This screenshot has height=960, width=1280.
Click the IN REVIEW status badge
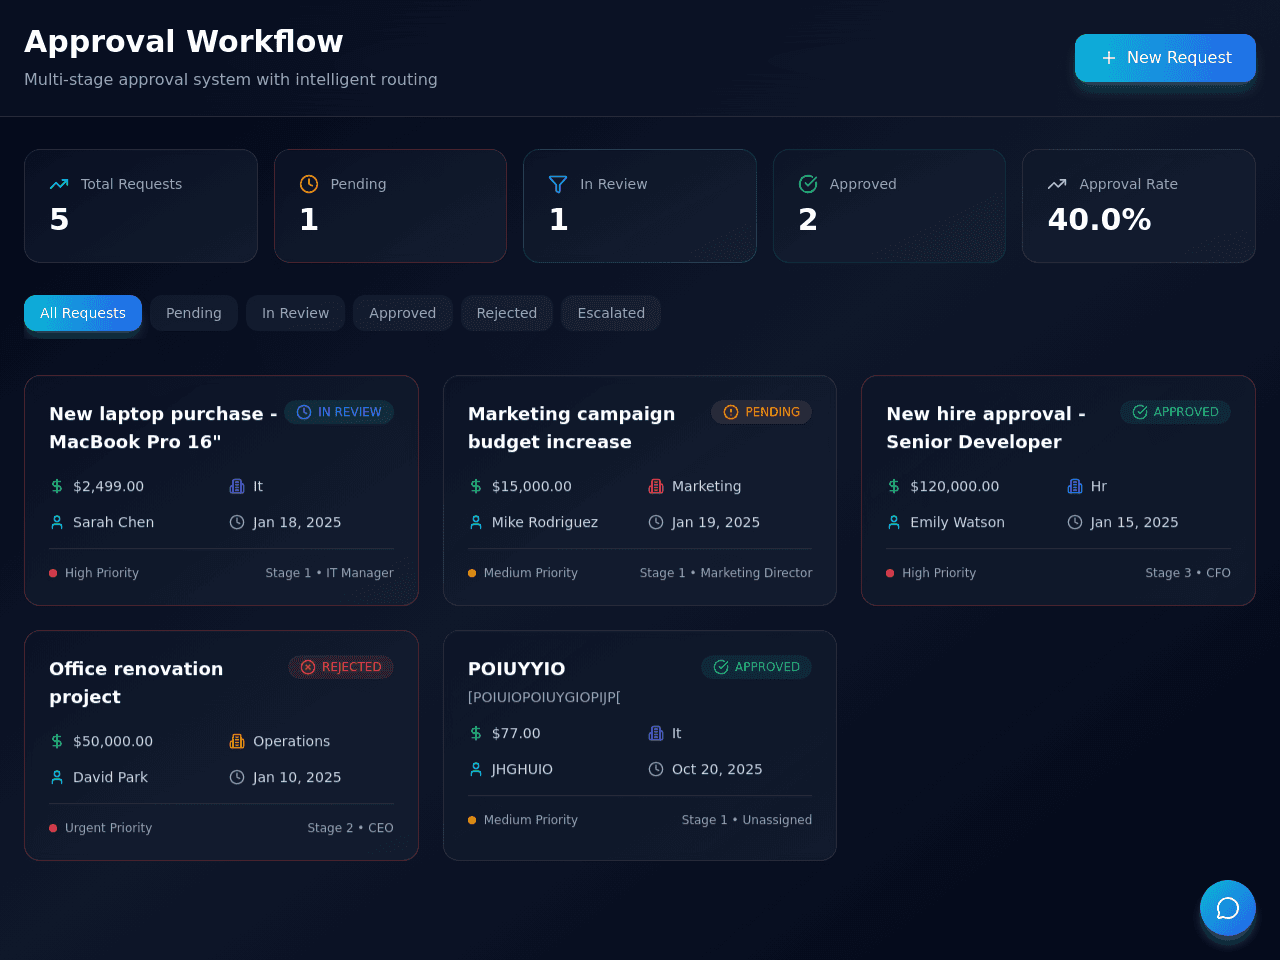pyautogui.click(x=339, y=412)
